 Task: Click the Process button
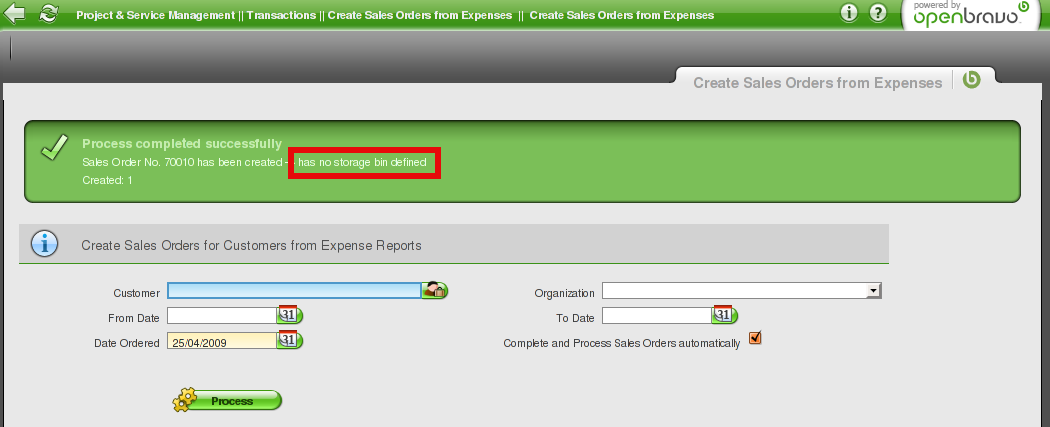pos(228,400)
